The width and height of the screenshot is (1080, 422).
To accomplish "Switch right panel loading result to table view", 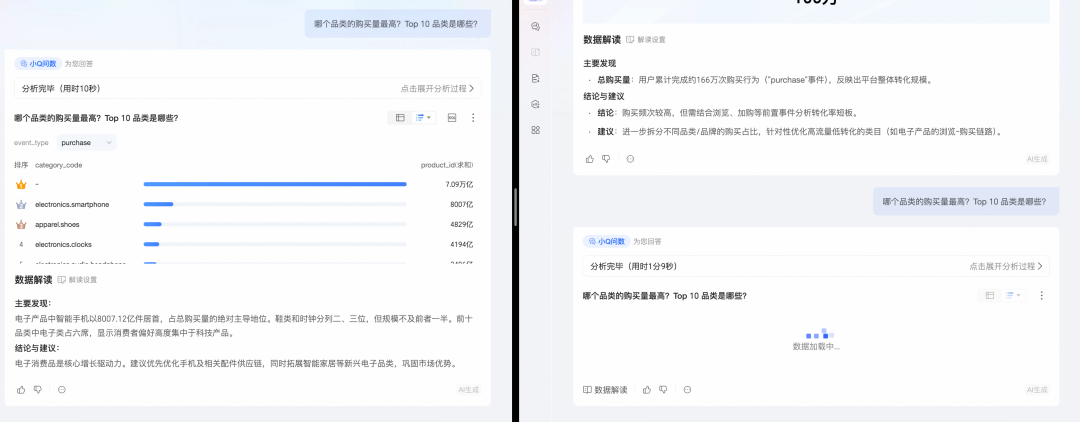I will point(990,295).
